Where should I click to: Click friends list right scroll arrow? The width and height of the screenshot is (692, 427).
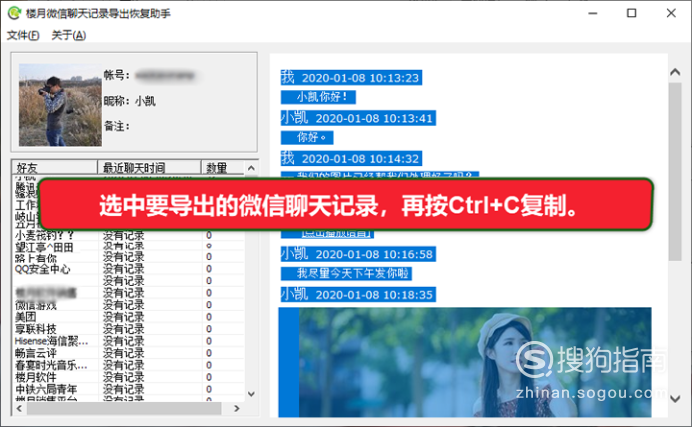(x=237, y=408)
